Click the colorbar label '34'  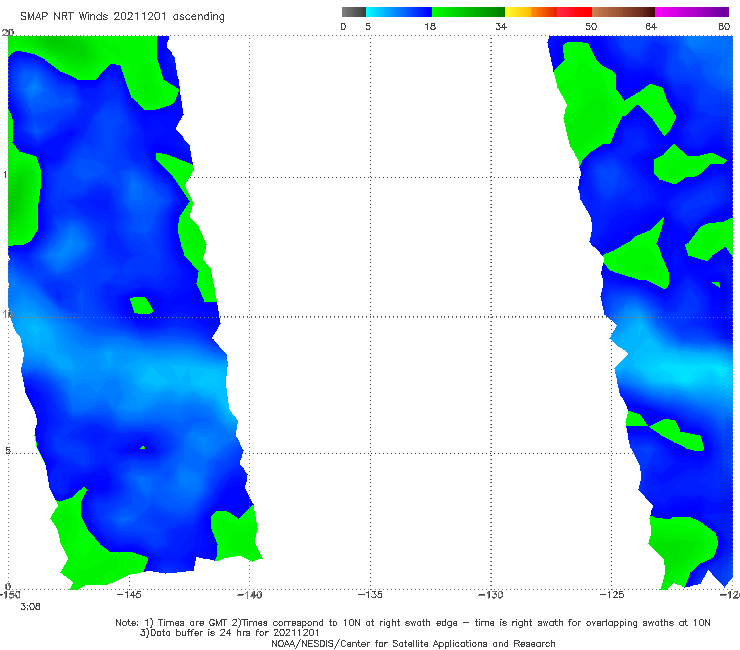(501, 26)
